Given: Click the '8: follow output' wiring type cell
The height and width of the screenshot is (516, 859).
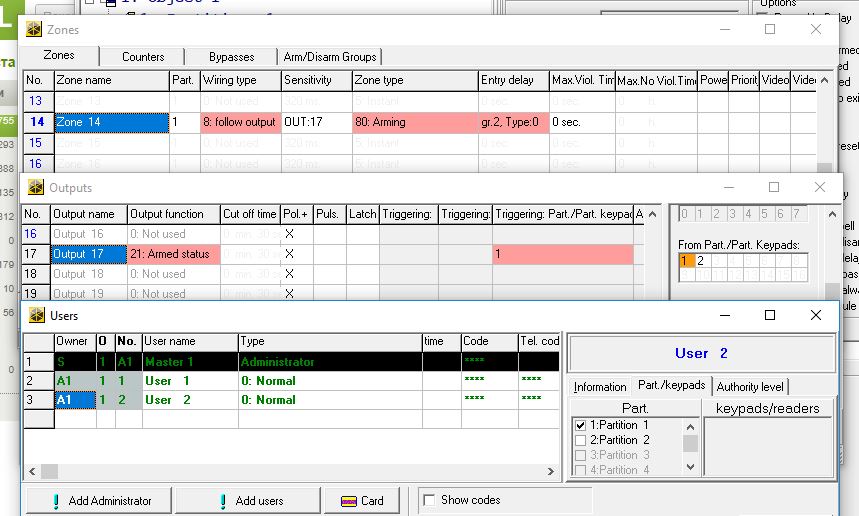Looking at the screenshot, I should tap(240, 122).
